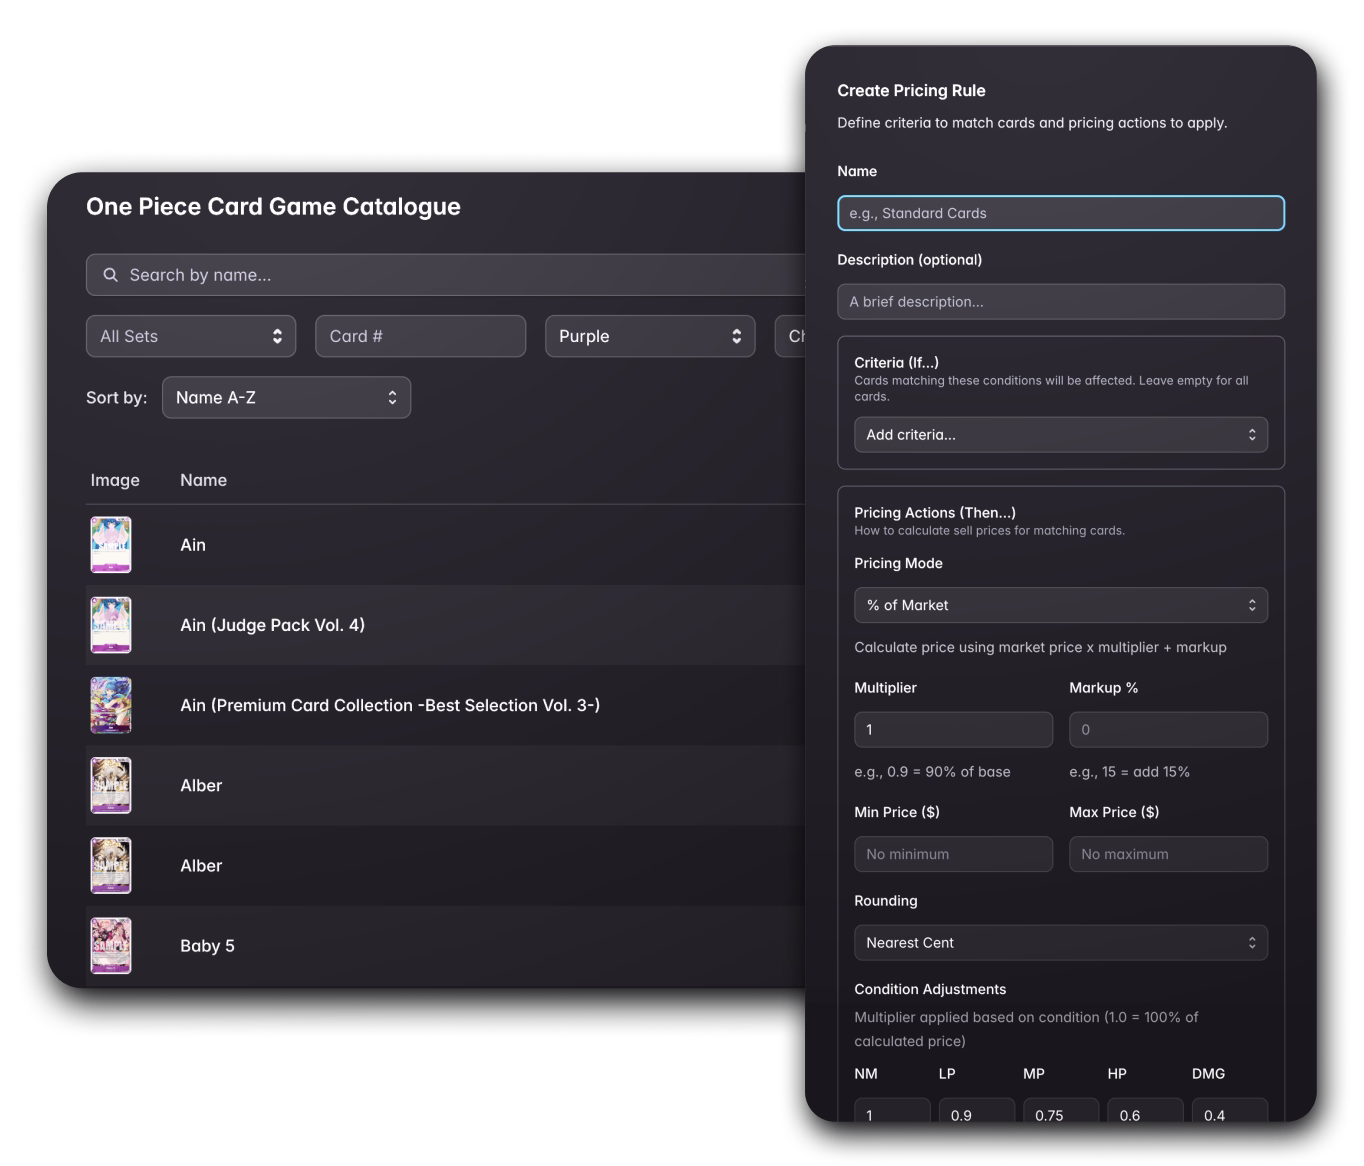Click the Name column header in the catalogue

tap(203, 480)
